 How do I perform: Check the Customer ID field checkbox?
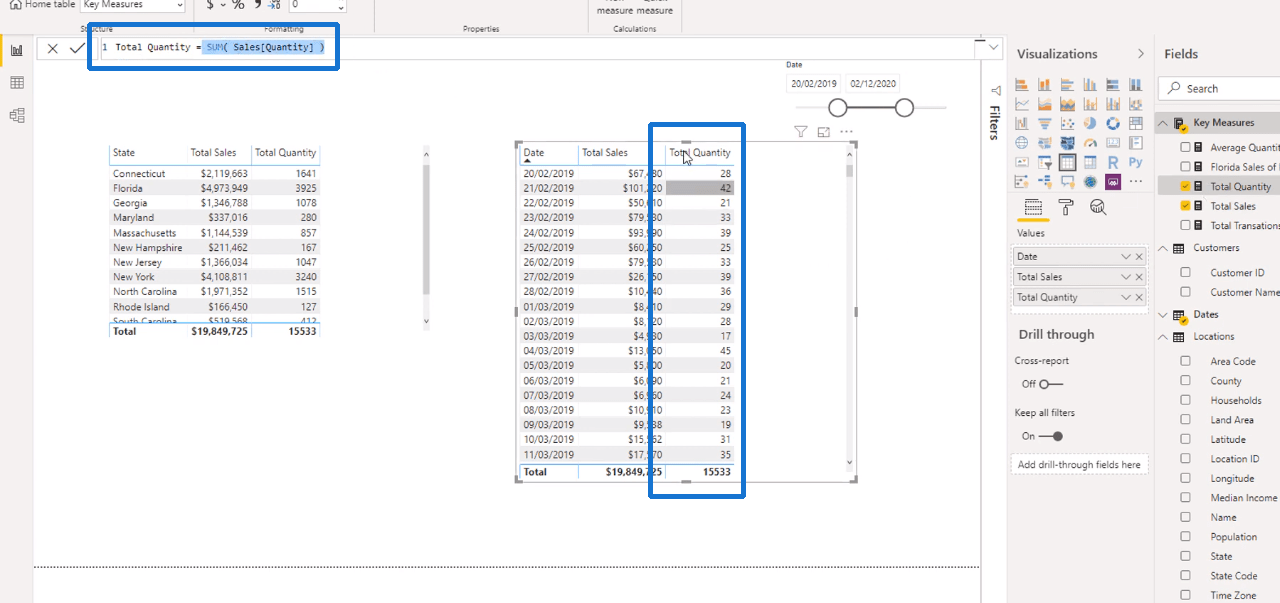[1186, 272]
